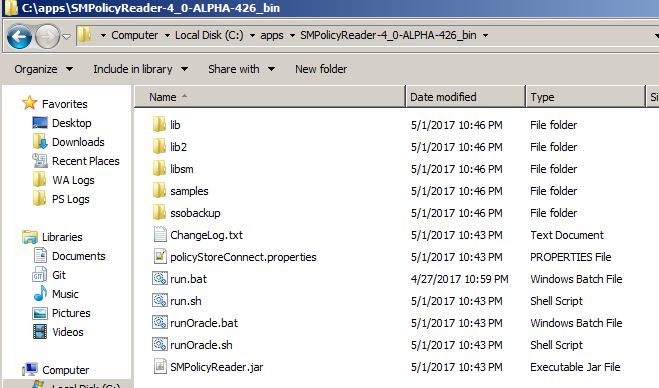Expand the arrow before SMPolicyReader in the breadcrumb

pyautogui.click(x=293, y=35)
